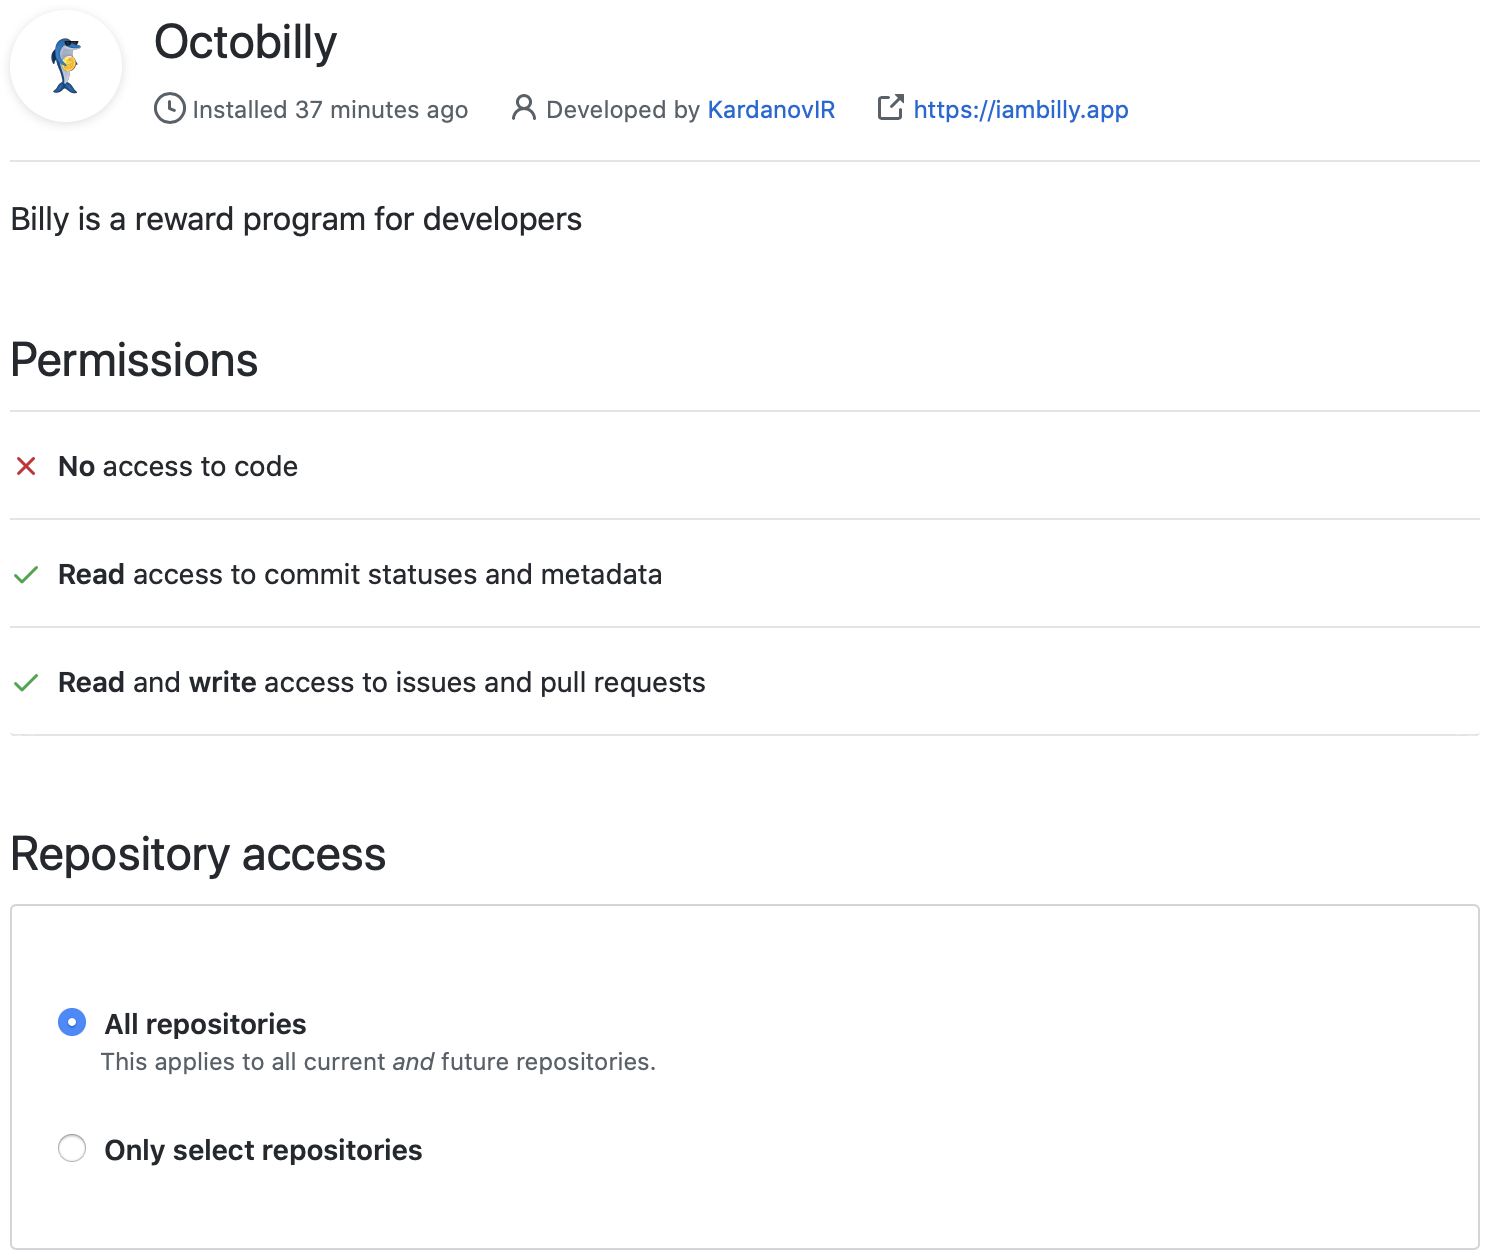Choose the Only select repositories option
The width and height of the screenshot is (1486, 1254).
pyautogui.click(x=72, y=1148)
